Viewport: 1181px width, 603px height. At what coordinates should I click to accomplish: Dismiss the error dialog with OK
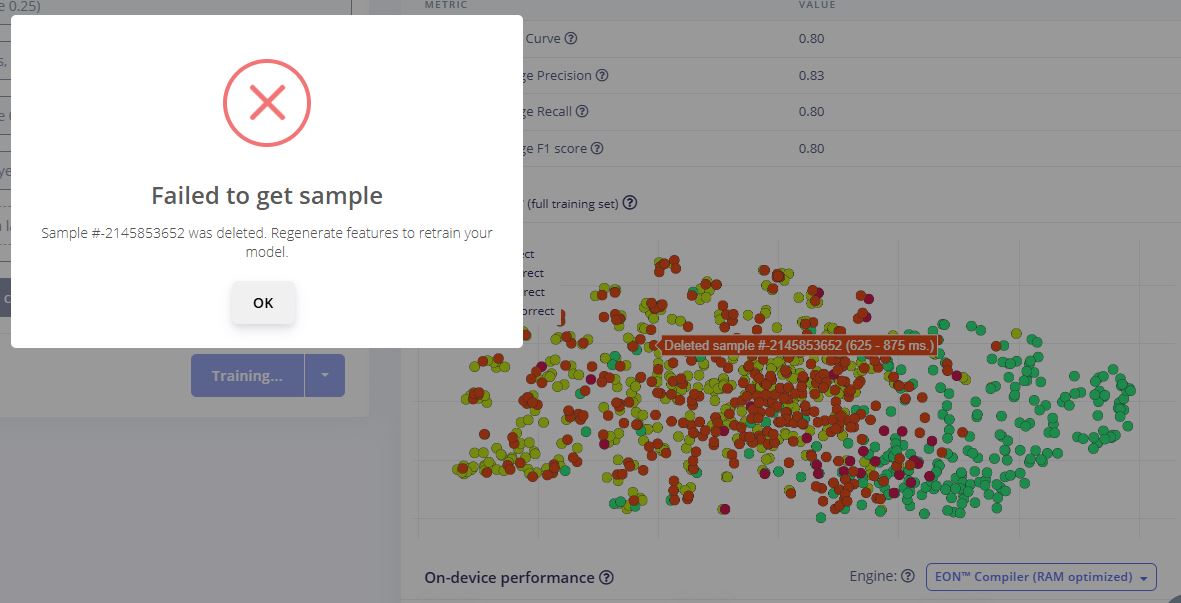263,303
